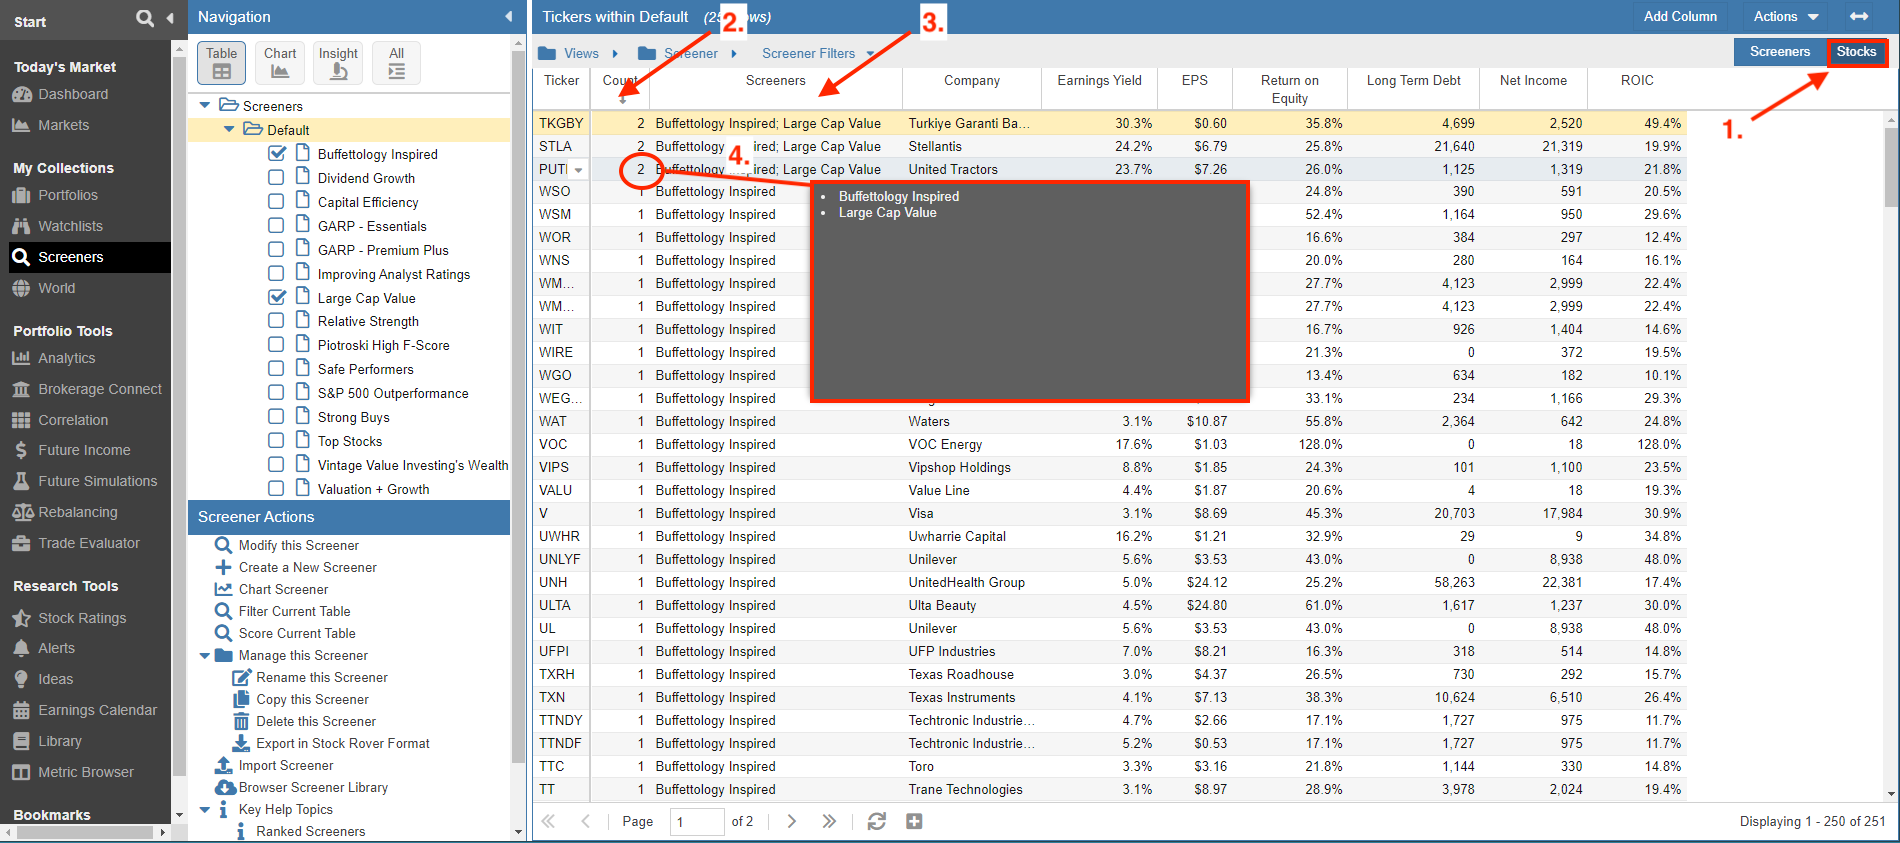
Task: Switch to the Screeners tab
Action: tap(1780, 52)
